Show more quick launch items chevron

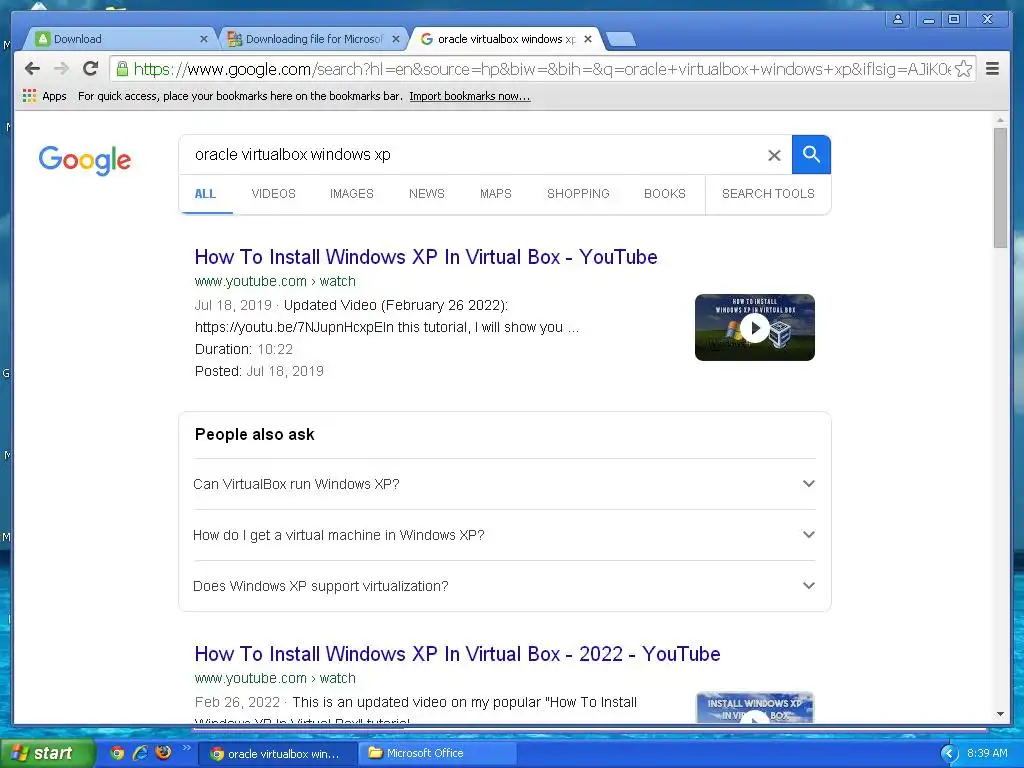coord(186,748)
